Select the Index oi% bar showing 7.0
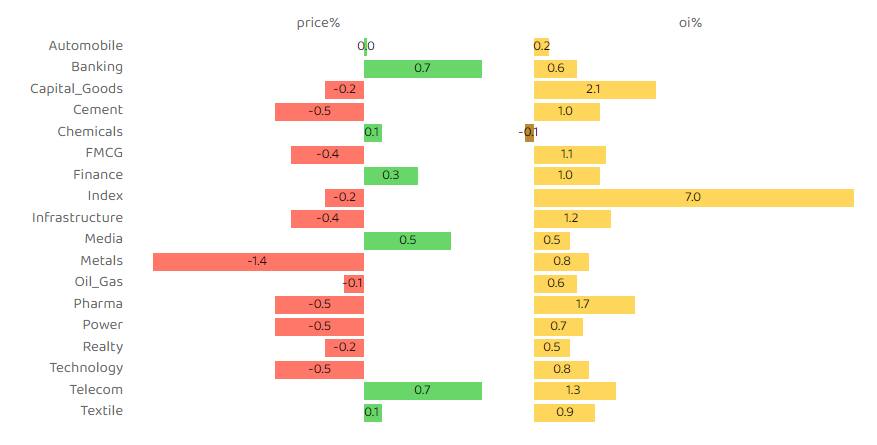877x445 pixels. [x=693, y=197]
